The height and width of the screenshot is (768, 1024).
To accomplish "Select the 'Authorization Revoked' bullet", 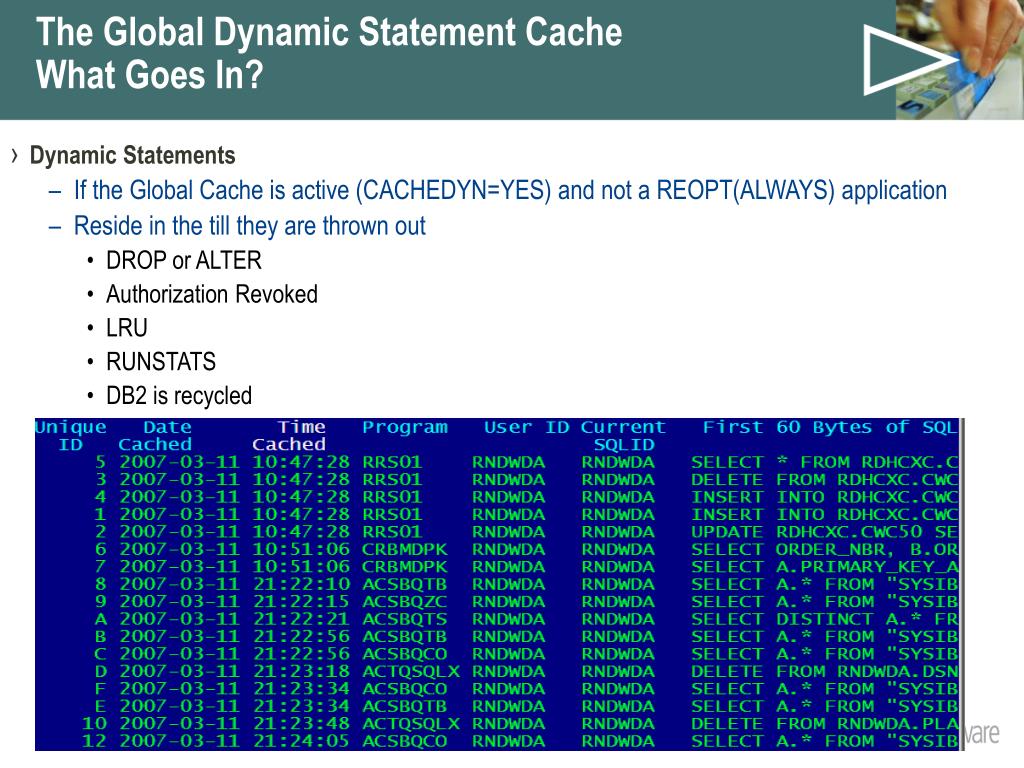I will [212, 294].
